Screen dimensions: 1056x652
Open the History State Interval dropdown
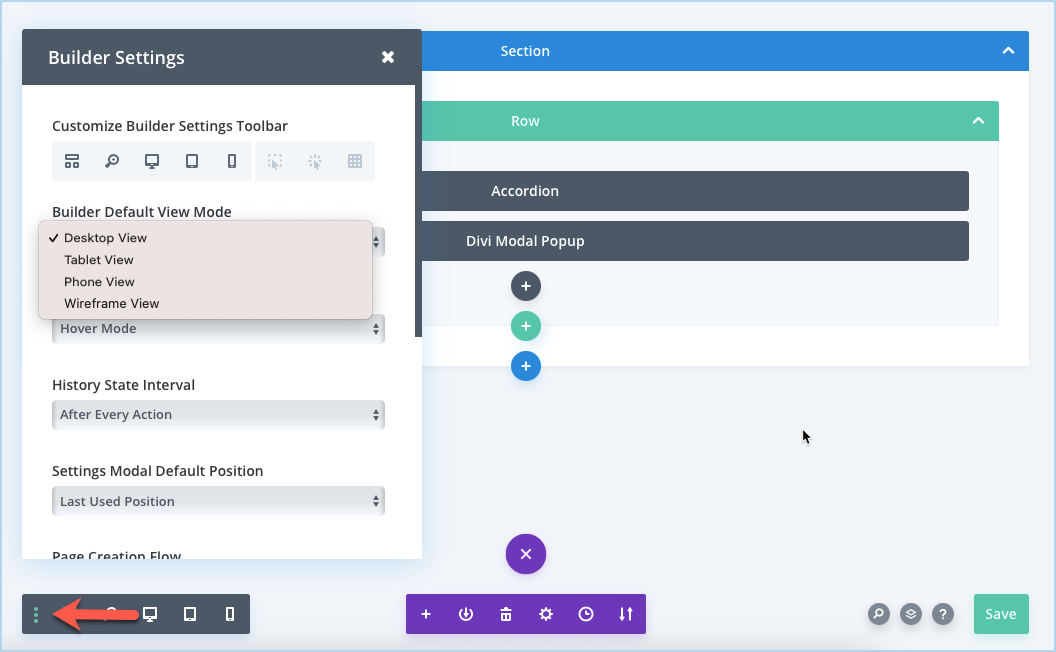coord(218,414)
